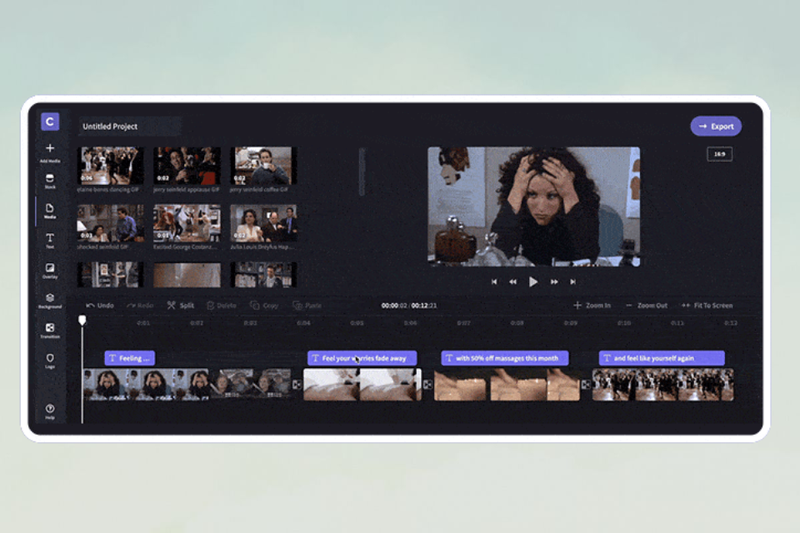Viewport: 800px width, 533px height.
Task: Open the Stock library sidebar item
Action: [x=50, y=181]
